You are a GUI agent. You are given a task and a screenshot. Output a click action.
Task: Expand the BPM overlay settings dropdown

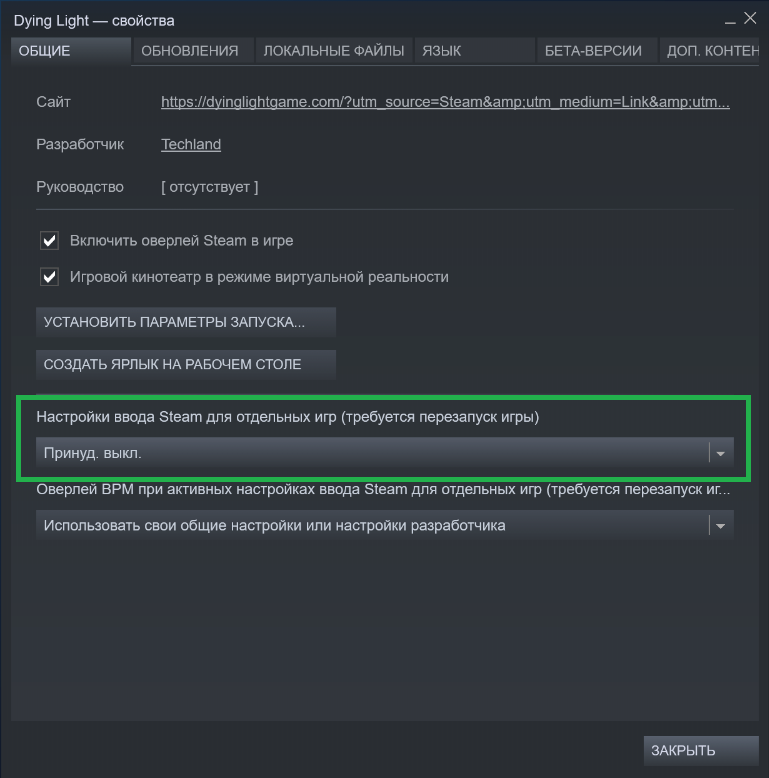click(372, 526)
